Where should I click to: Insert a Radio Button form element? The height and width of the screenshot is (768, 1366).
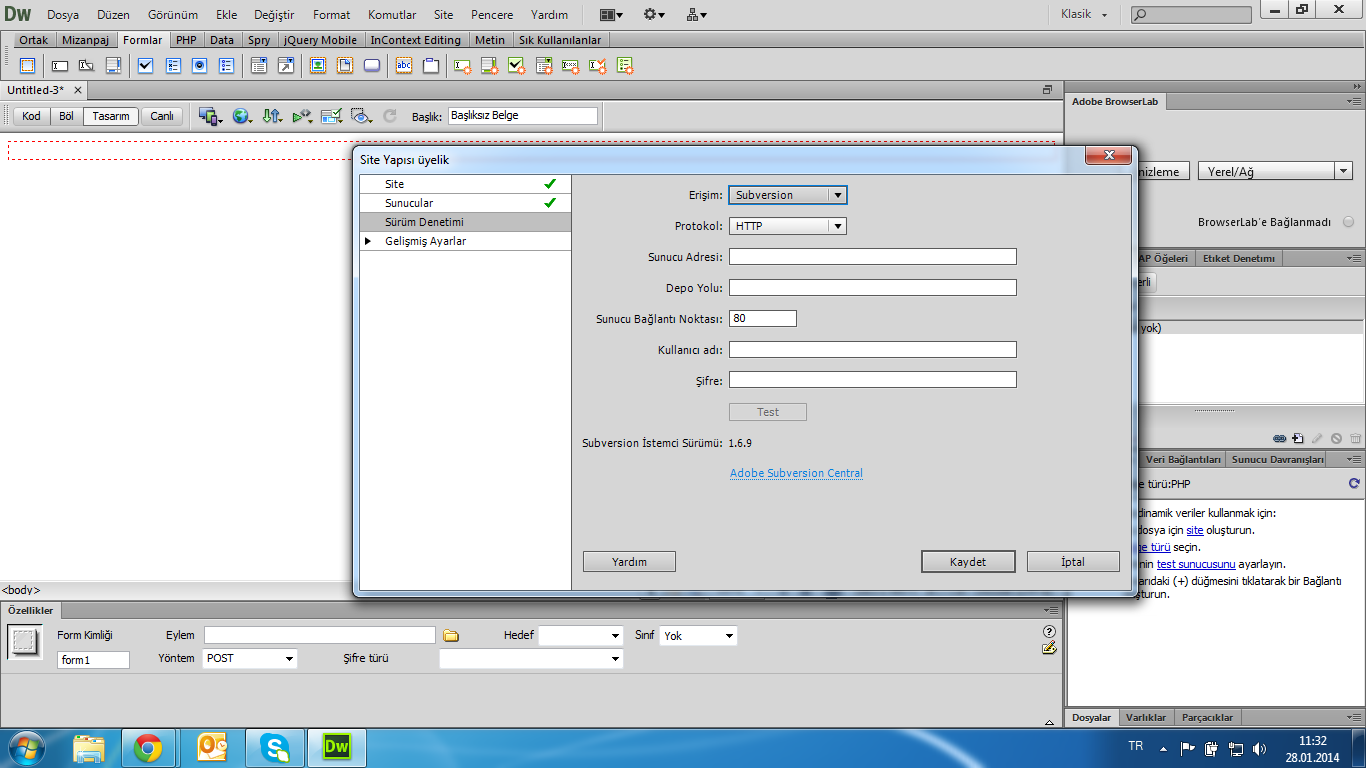point(200,66)
